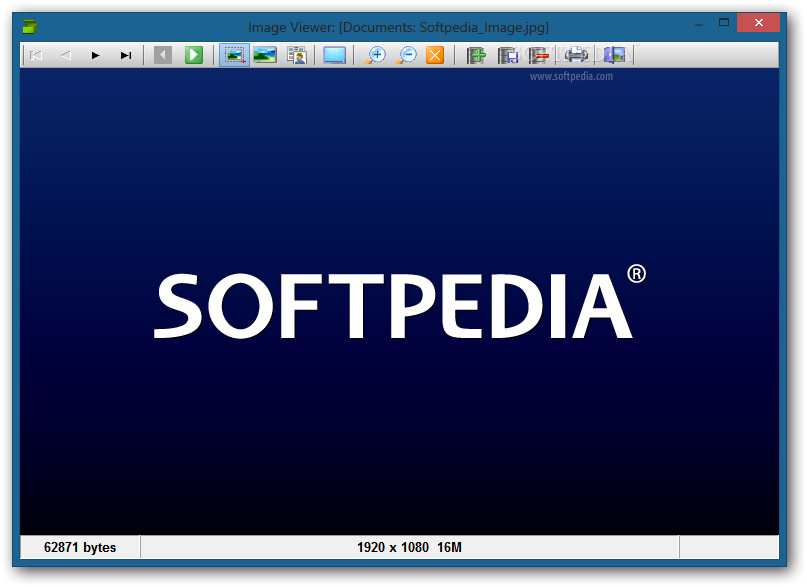Zoom out with the magnifier minus

[406, 55]
